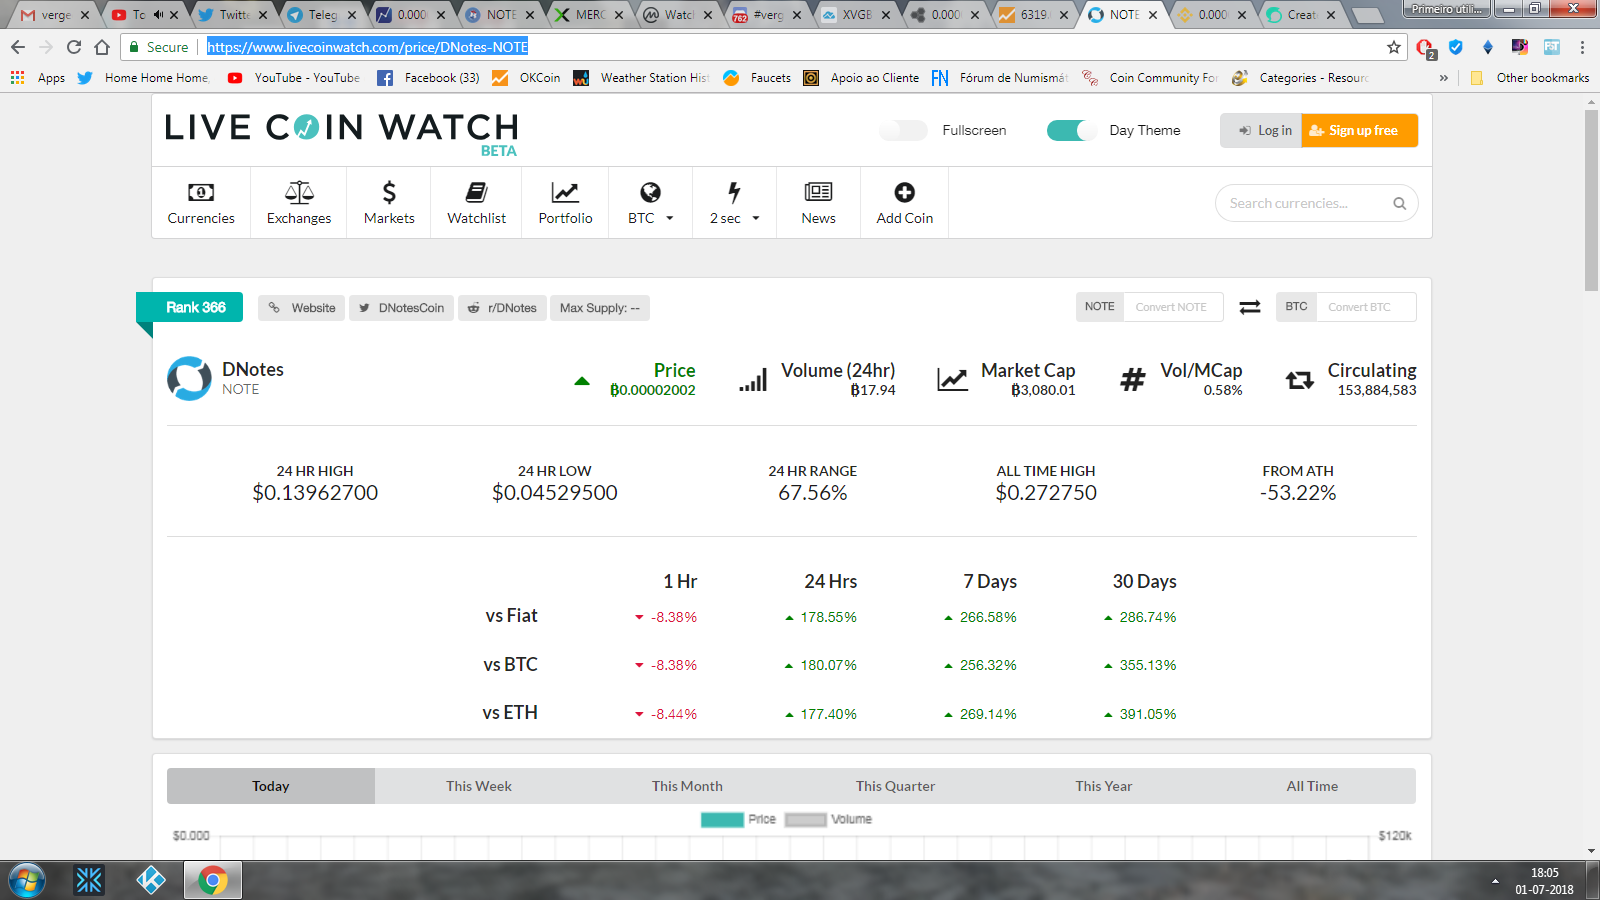Open the Faucets bookmark
The image size is (1600, 900).
pyautogui.click(x=757, y=77)
